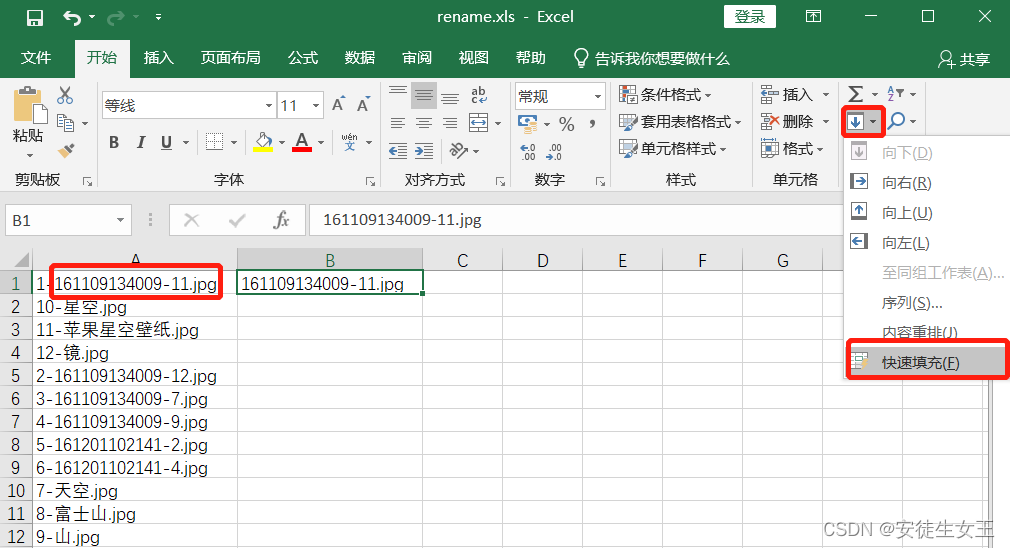This screenshot has width=1010, height=548.
Task: Click the Sort and Filter icon
Action: 895,94
